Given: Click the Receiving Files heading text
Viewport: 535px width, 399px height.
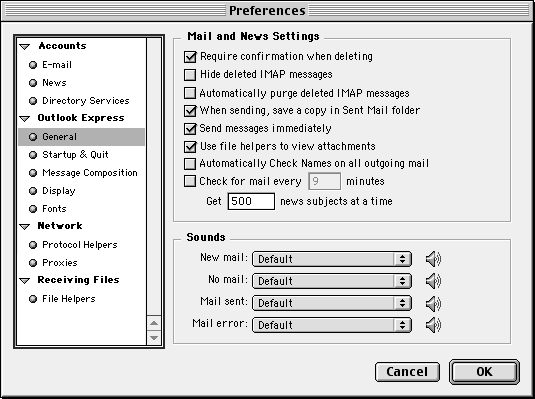Looking at the screenshot, I should click(78, 280).
